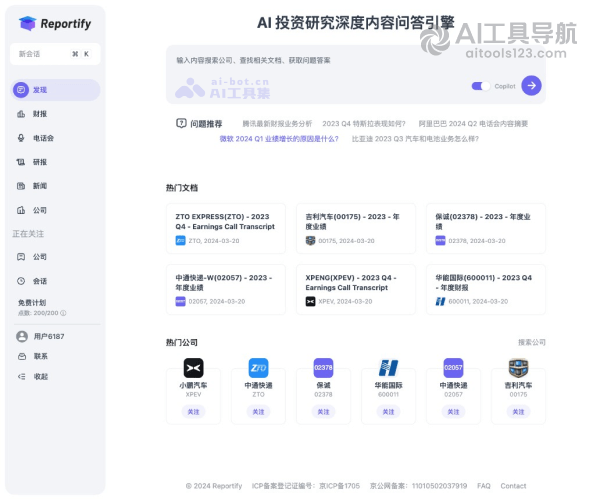Screen dimensions: 600x500
Task: Click the 吉利汽车 00175 logo
Action: 518,368
